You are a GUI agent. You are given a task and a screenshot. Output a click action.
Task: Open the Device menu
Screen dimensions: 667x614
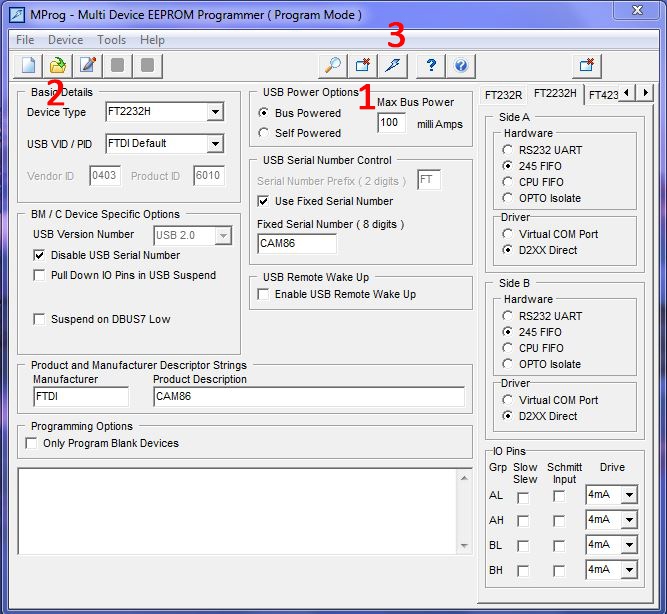[66, 40]
